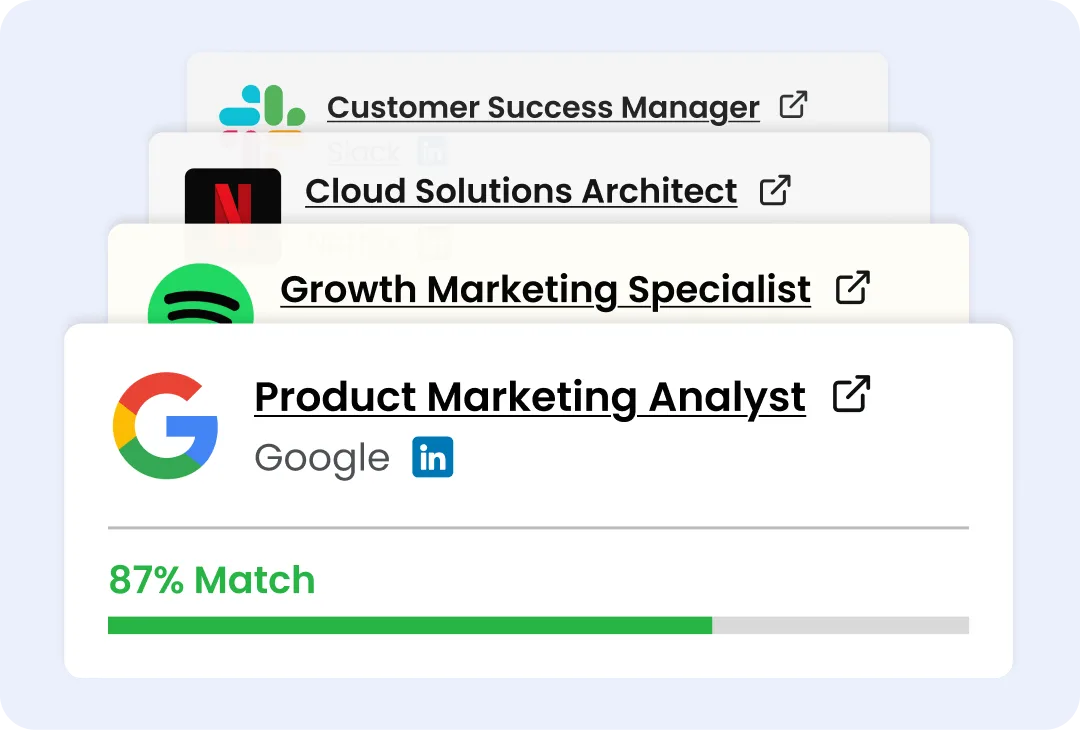
Task: Click the green match progress bar
Action: (x=409, y=625)
